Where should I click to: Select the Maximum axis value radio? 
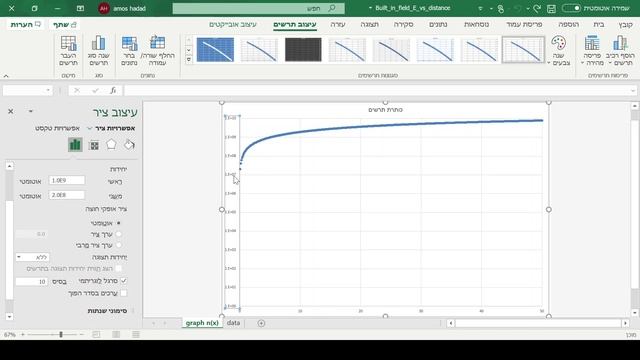pyautogui.click(x=118, y=245)
